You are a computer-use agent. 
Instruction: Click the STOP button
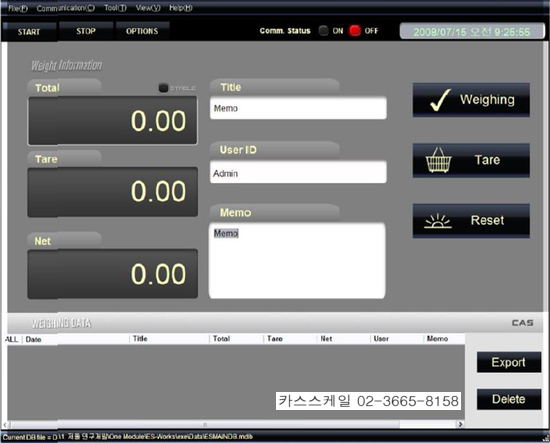pos(86,31)
